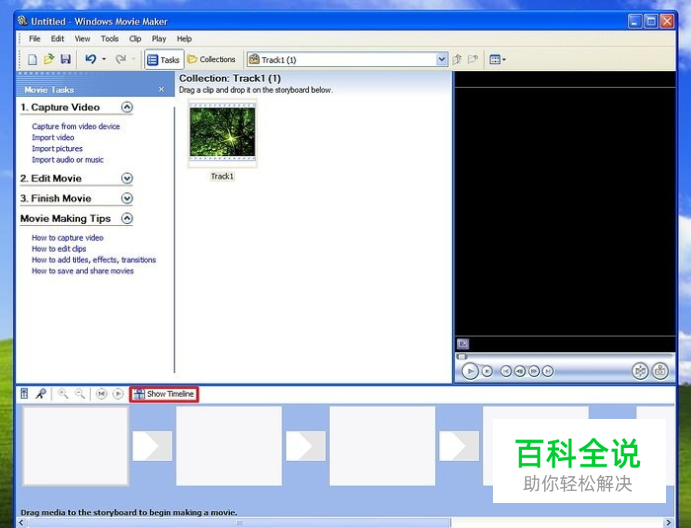The height and width of the screenshot is (528, 691).
Task: Split the clip at current frame
Action: [640, 371]
